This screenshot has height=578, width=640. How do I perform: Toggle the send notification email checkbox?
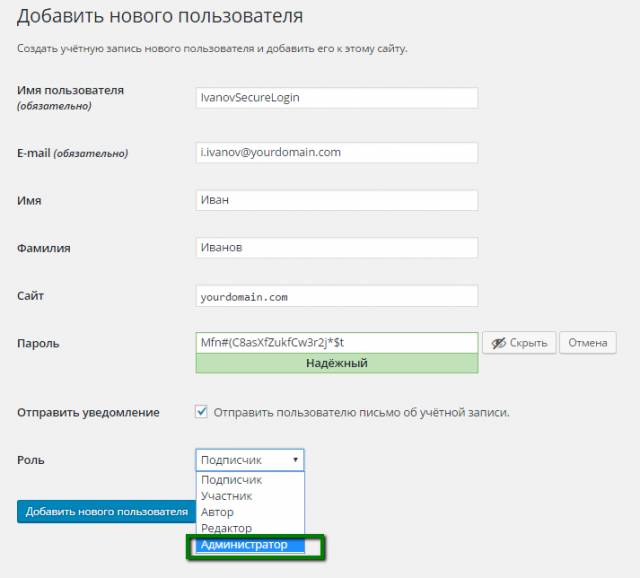201,411
